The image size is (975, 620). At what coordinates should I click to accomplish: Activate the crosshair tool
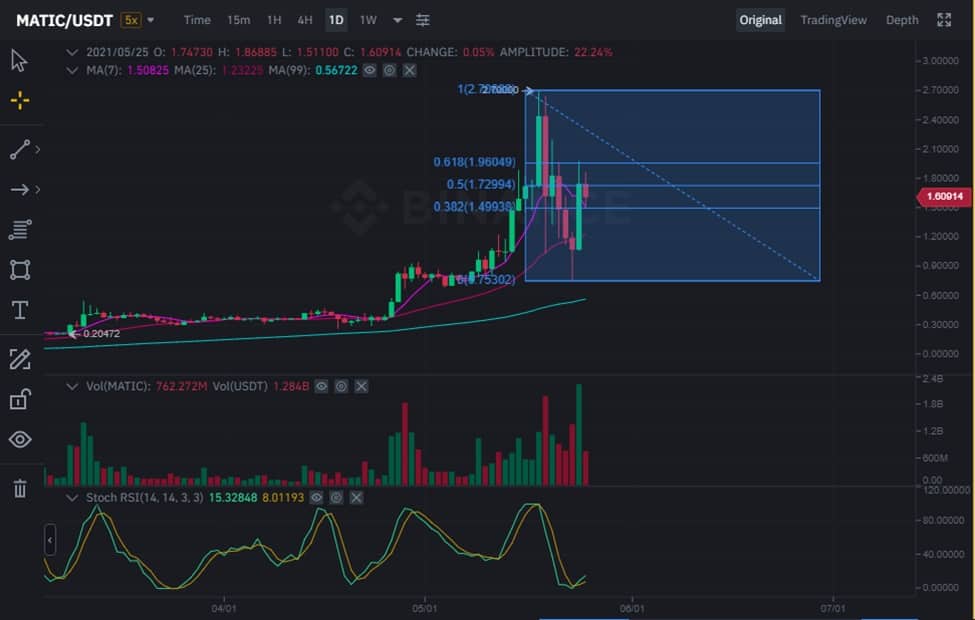pyautogui.click(x=20, y=100)
